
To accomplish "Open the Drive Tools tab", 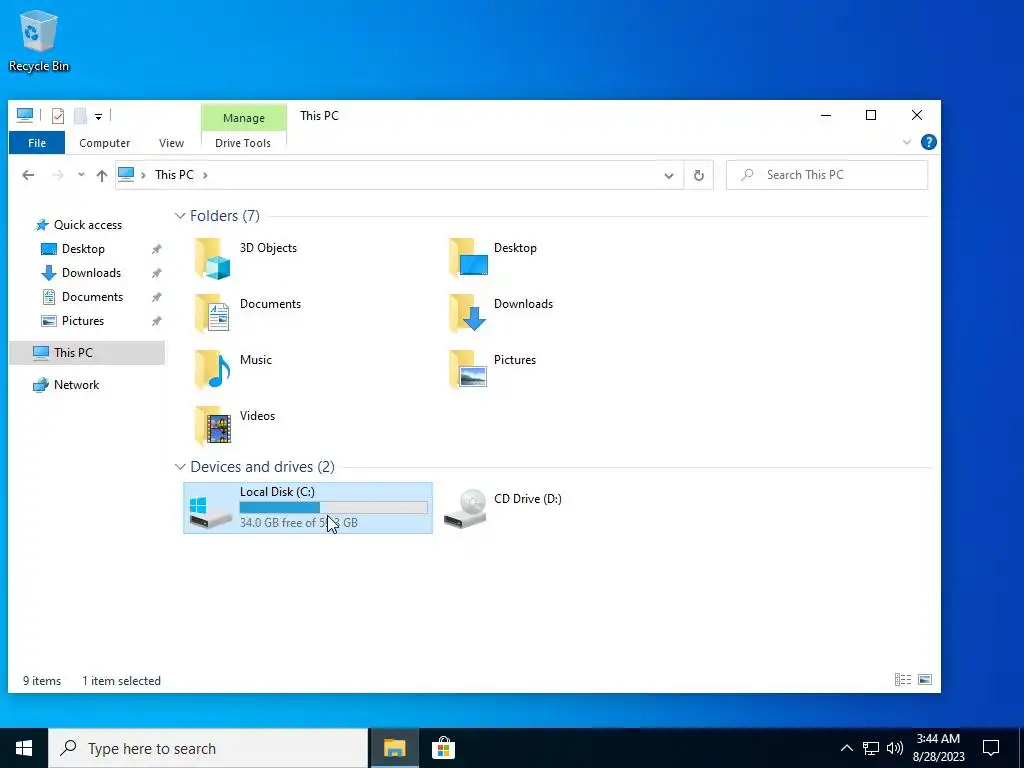I will click(x=243, y=143).
